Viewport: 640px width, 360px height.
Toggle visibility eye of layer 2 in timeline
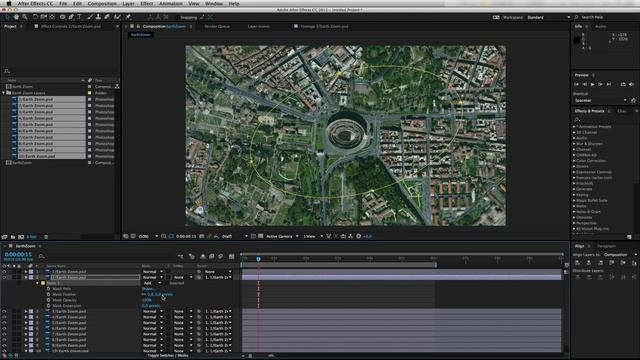[4, 277]
